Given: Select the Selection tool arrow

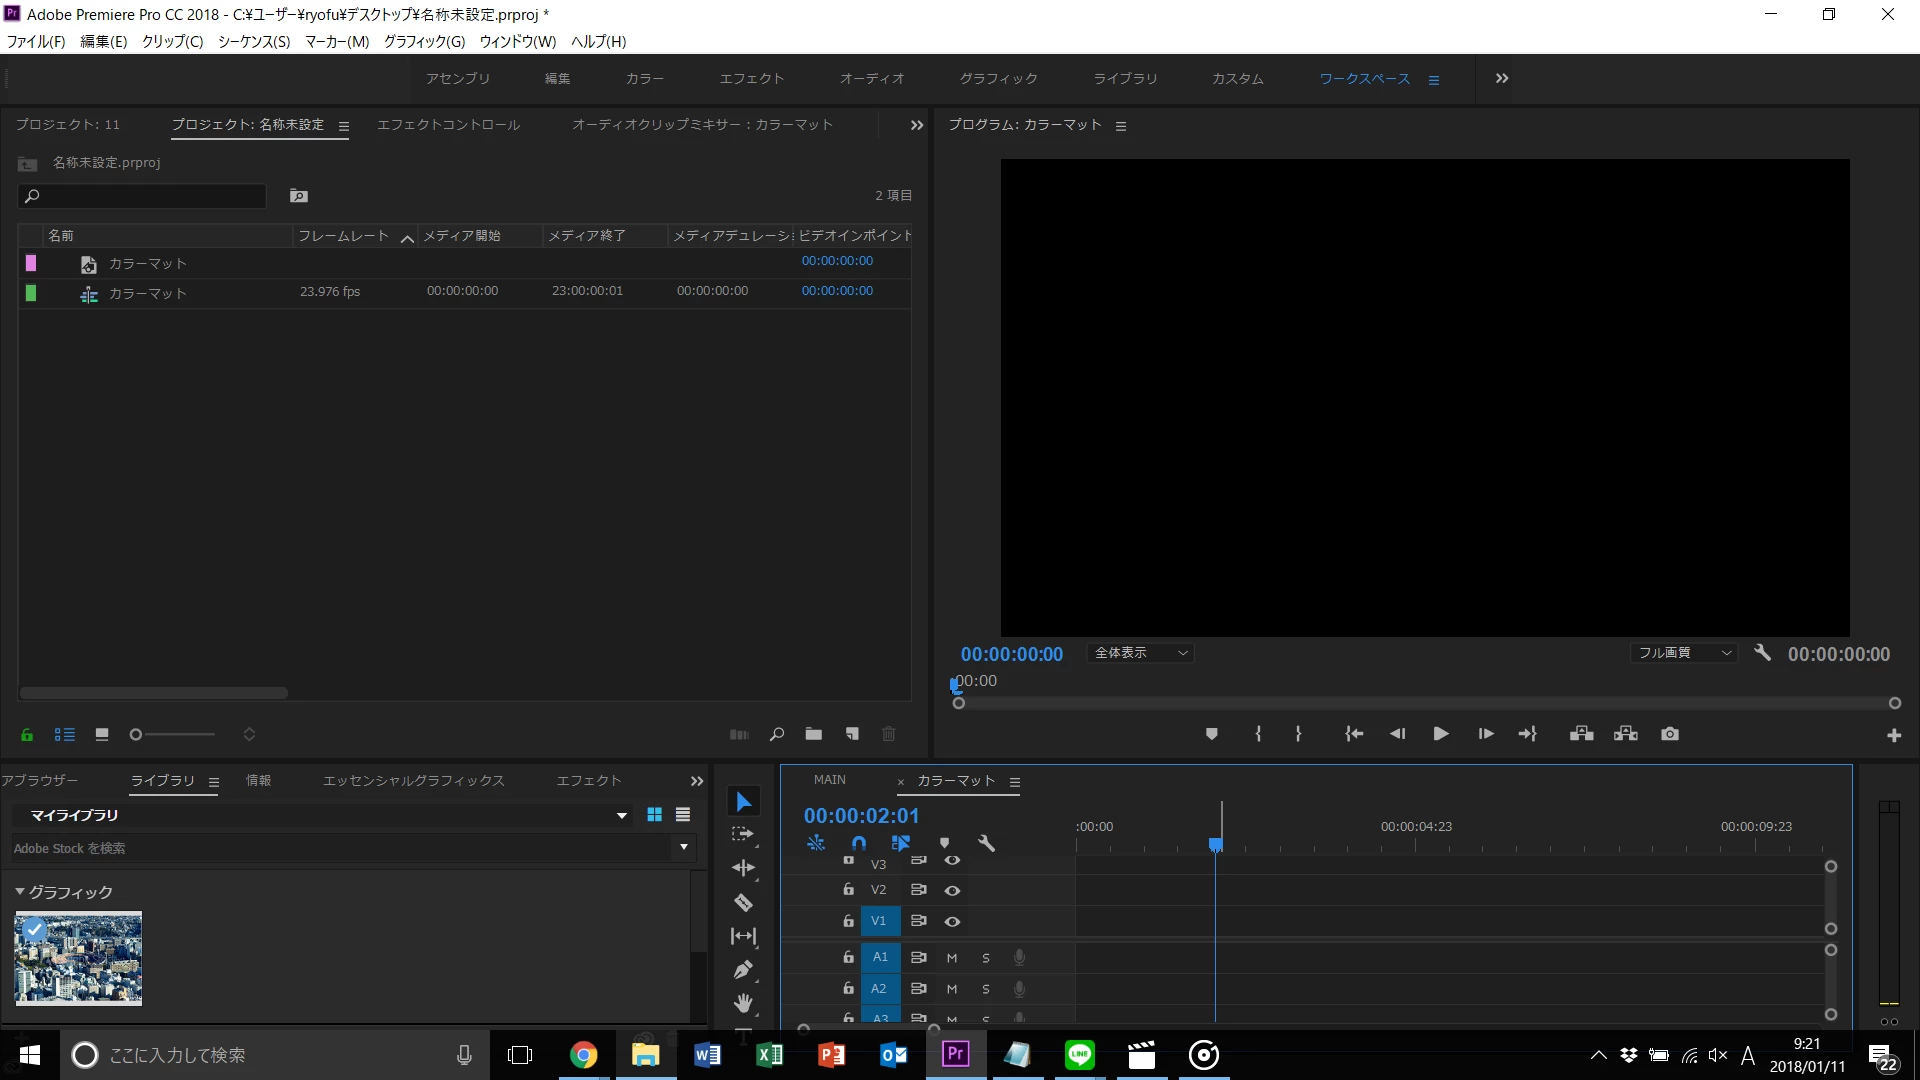Looking at the screenshot, I should [x=743, y=802].
